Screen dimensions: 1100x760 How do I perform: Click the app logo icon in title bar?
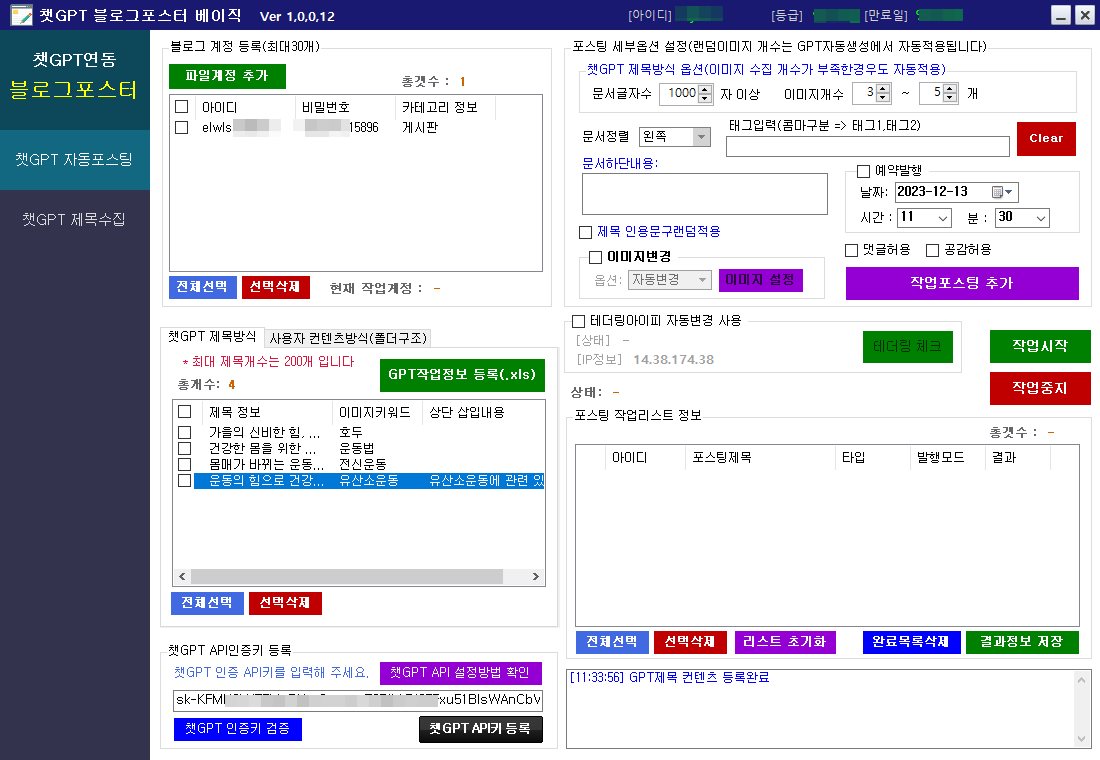[21, 15]
